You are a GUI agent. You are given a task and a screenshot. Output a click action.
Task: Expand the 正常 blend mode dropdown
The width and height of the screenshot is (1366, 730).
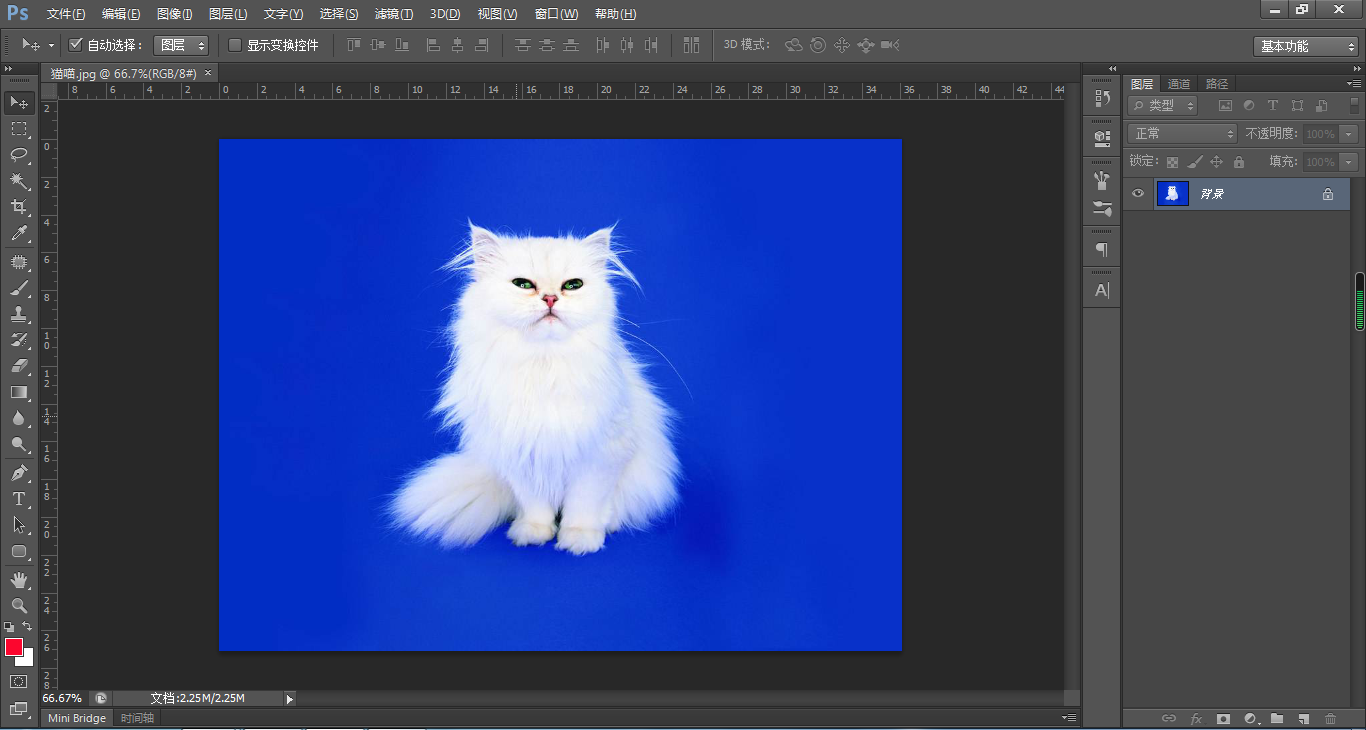click(x=1183, y=134)
